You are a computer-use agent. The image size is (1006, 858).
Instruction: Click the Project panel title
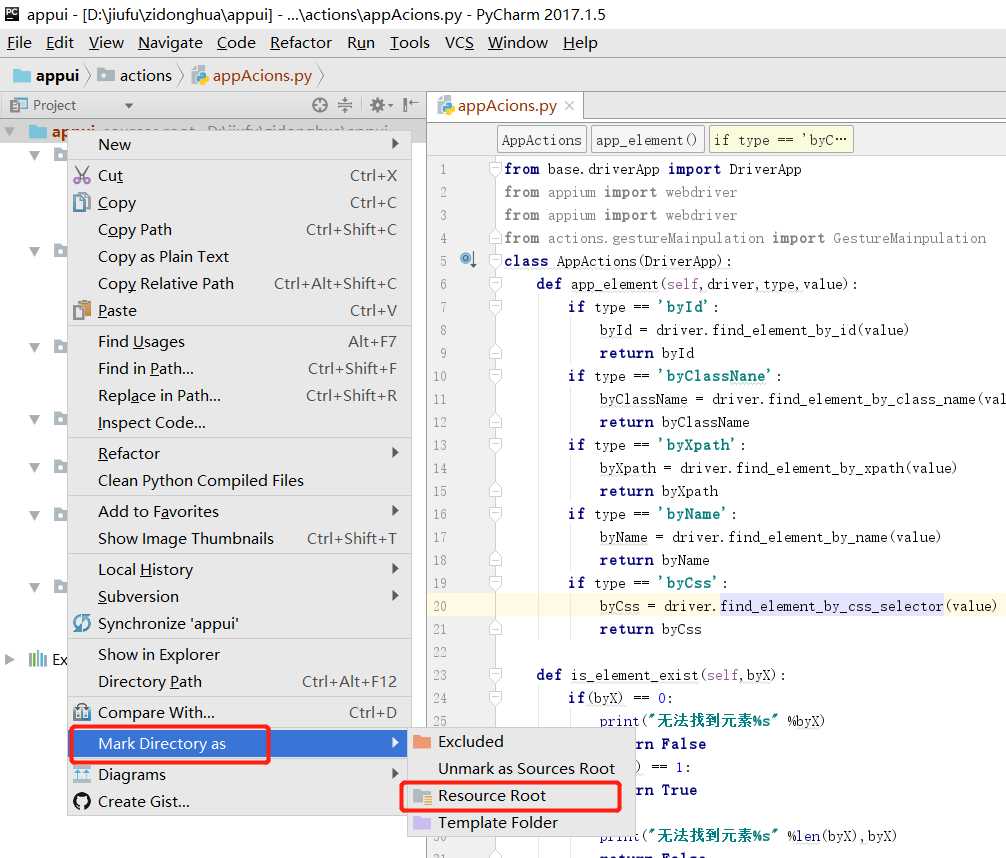tap(55, 105)
